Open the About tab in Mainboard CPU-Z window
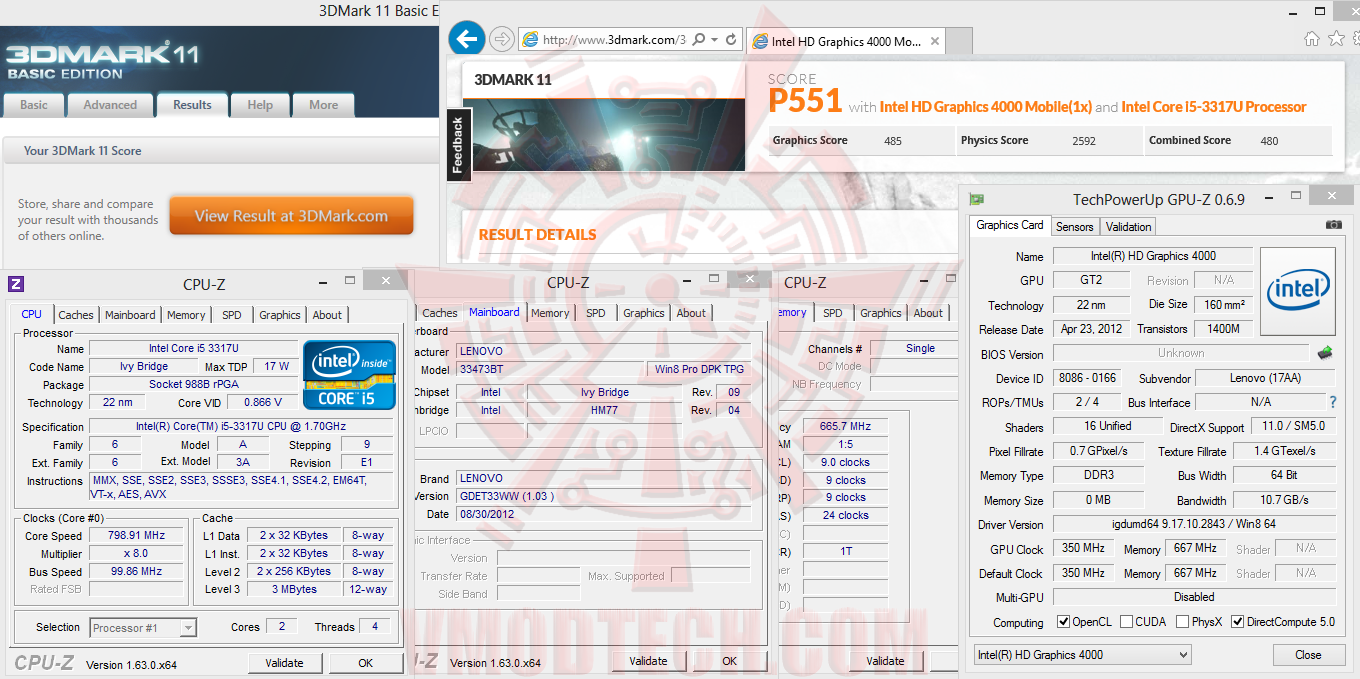This screenshot has height=679, width=1360. (691, 313)
